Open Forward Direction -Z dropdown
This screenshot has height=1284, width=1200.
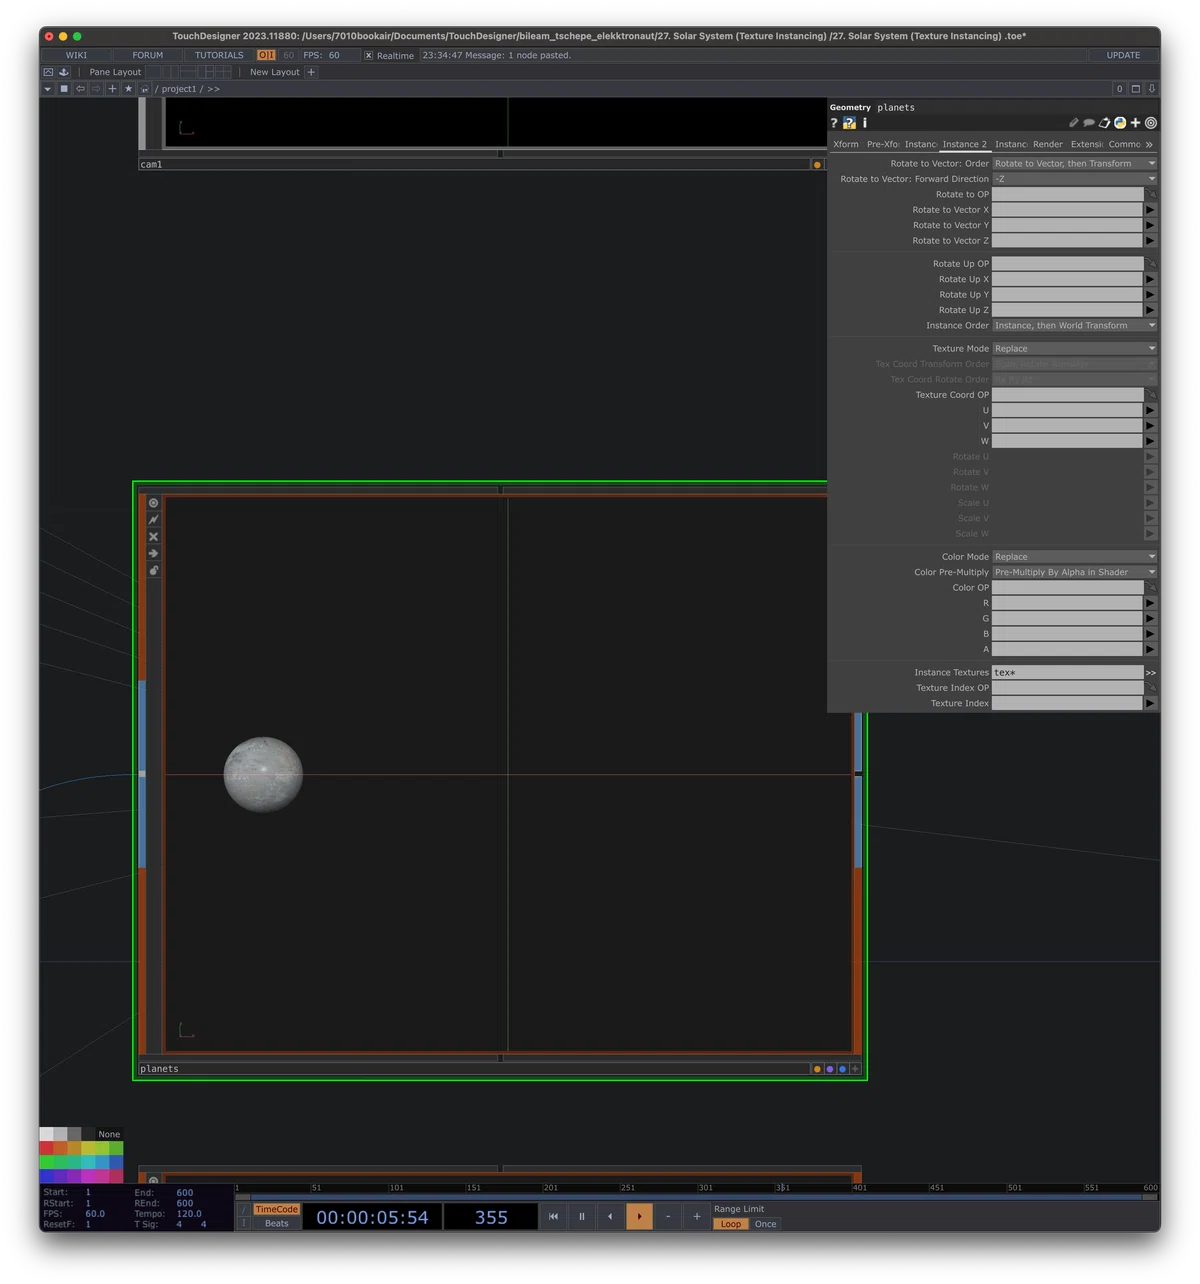1075,179
